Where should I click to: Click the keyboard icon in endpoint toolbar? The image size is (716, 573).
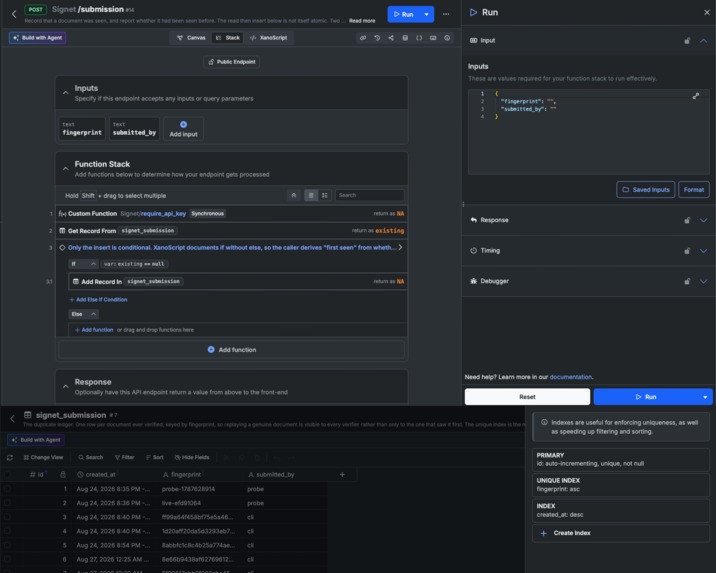pos(433,38)
